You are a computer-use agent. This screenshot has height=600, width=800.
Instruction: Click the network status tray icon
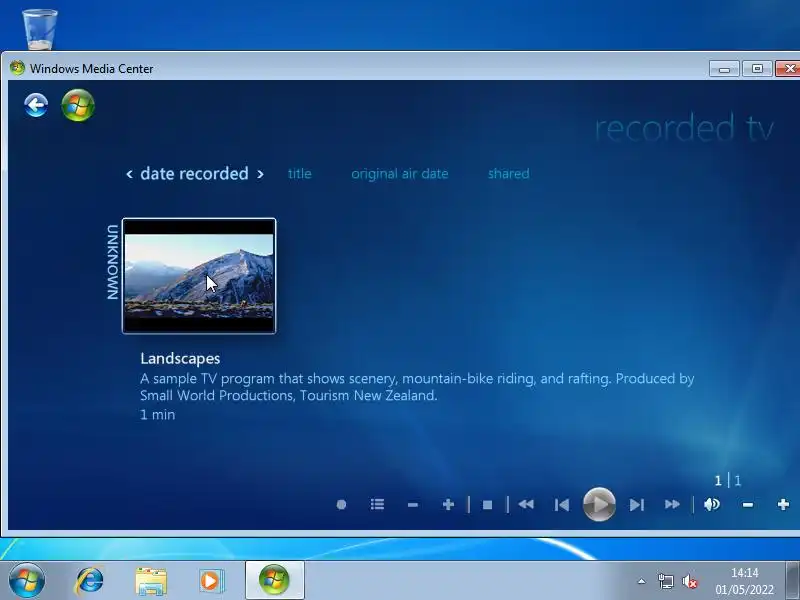pyautogui.click(x=665, y=581)
